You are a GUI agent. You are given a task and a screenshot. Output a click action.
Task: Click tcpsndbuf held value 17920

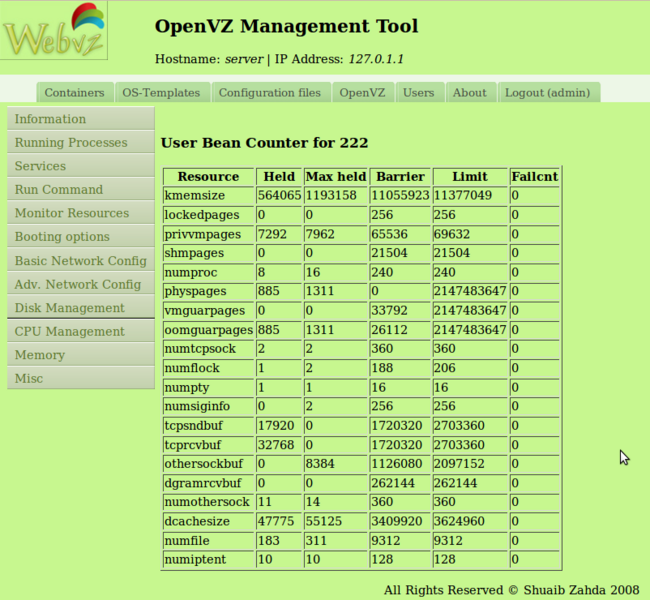tap(279, 425)
